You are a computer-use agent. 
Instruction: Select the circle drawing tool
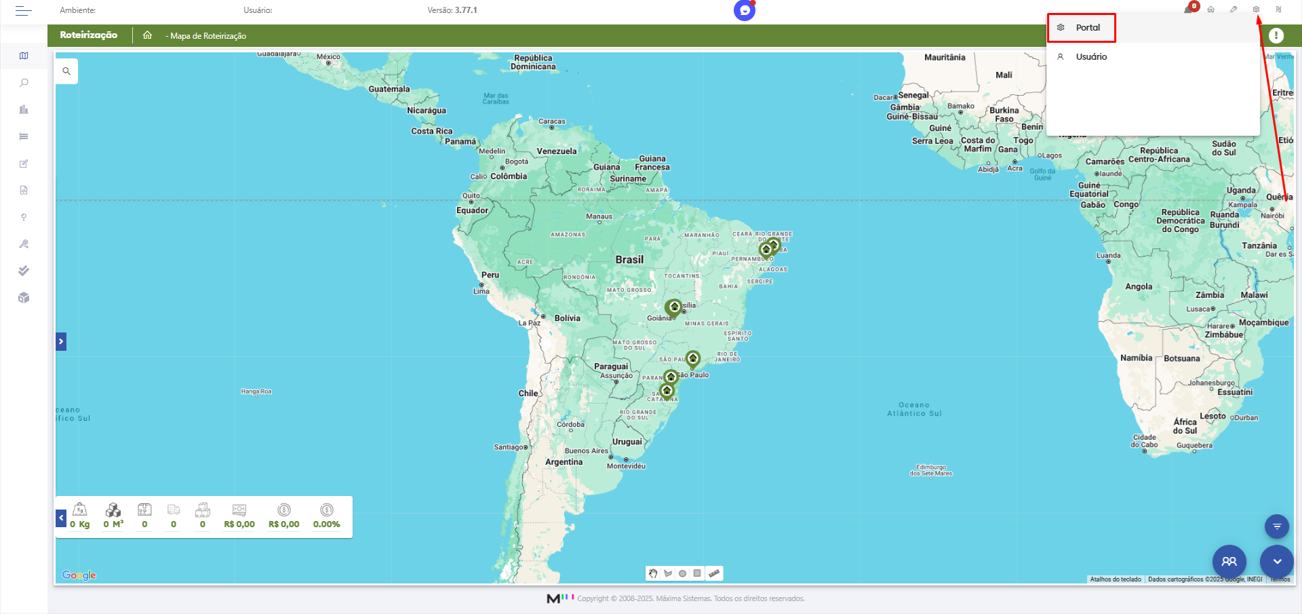(x=683, y=573)
